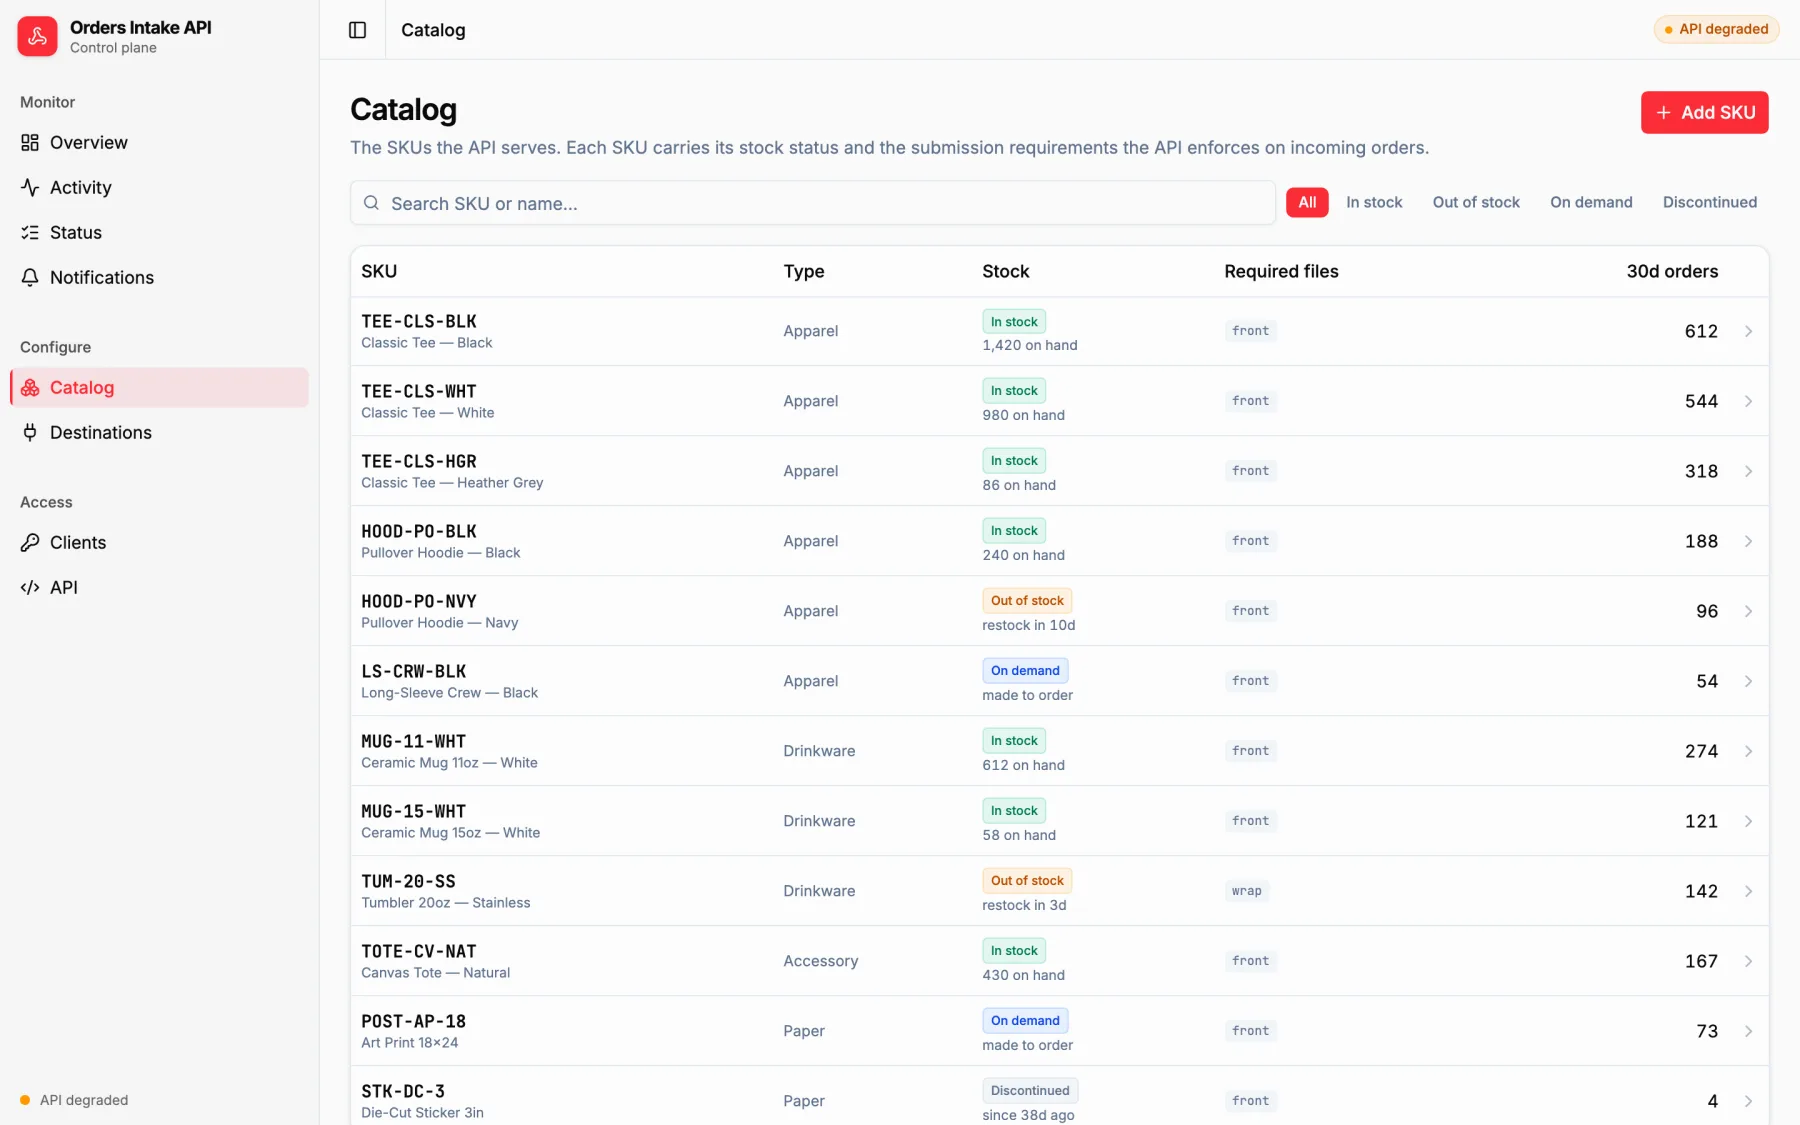The image size is (1800, 1125).
Task: Expand the TEE-CLS-BLK row chevron
Action: click(x=1748, y=331)
